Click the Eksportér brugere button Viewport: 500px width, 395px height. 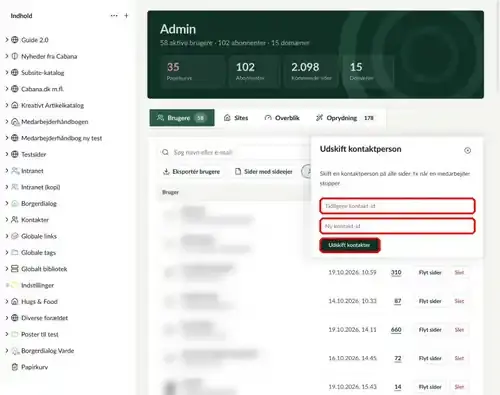tap(191, 172)
